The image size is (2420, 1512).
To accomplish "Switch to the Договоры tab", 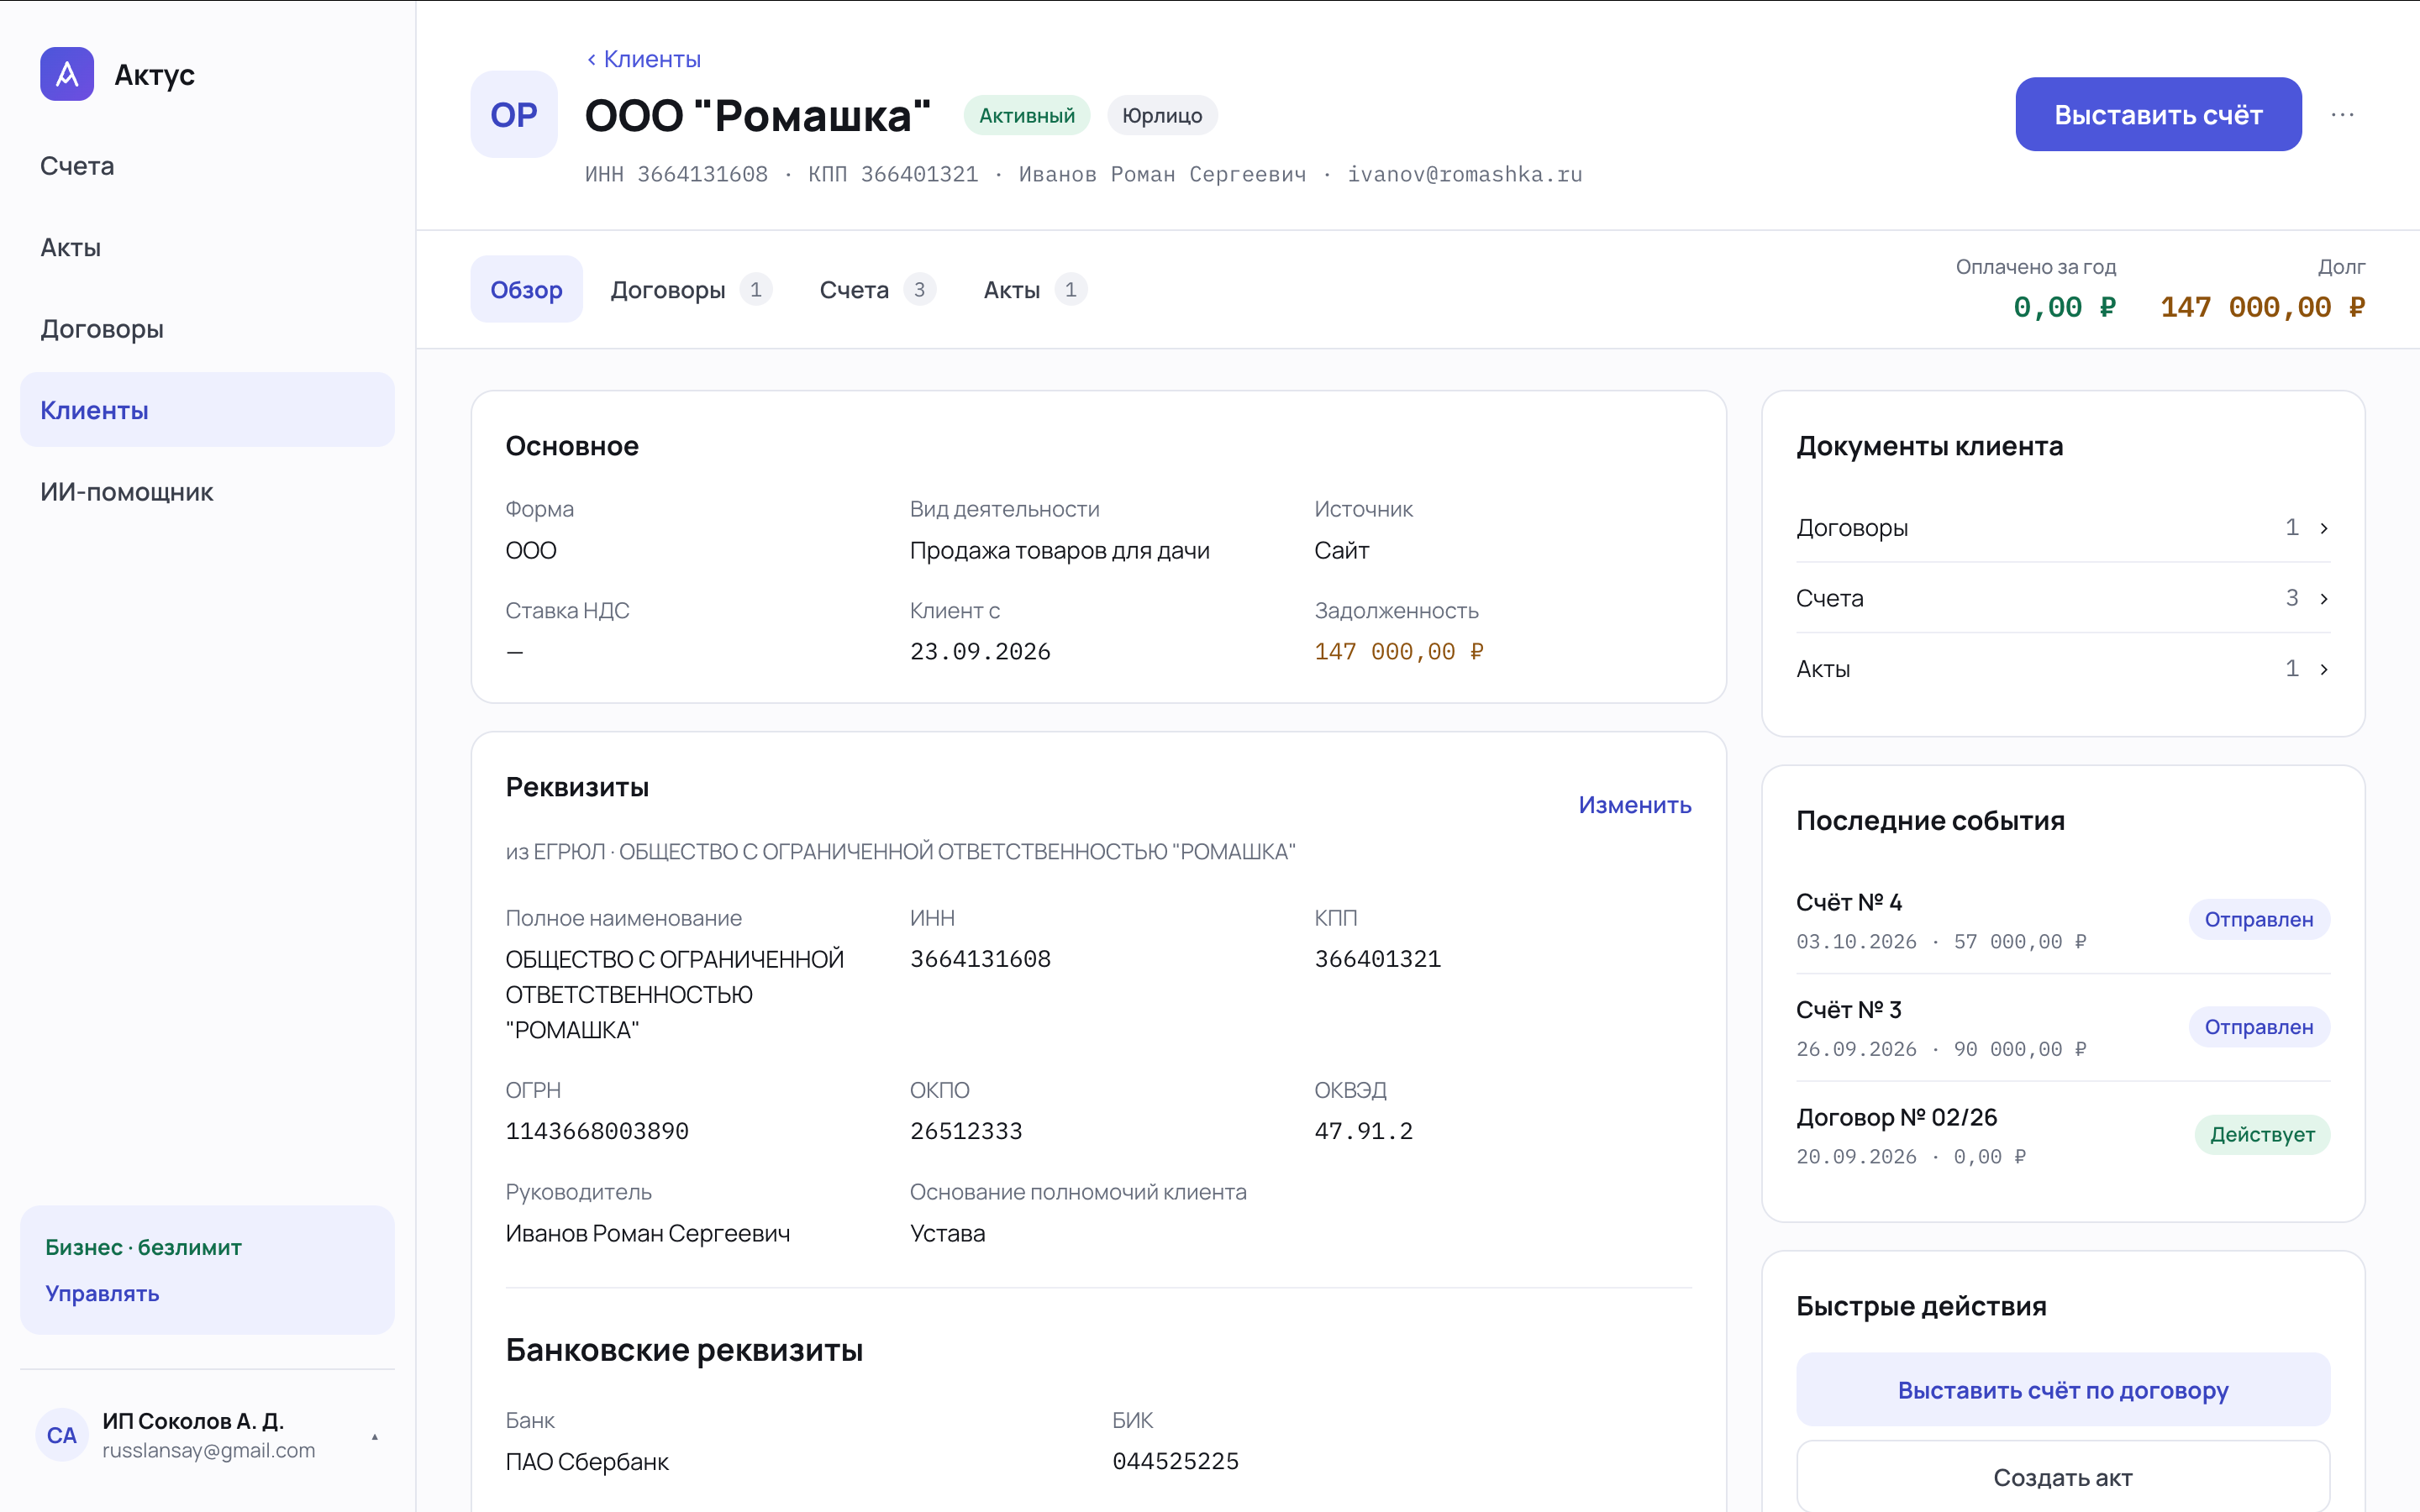I will pyautogui.click(x=691, y=289).
